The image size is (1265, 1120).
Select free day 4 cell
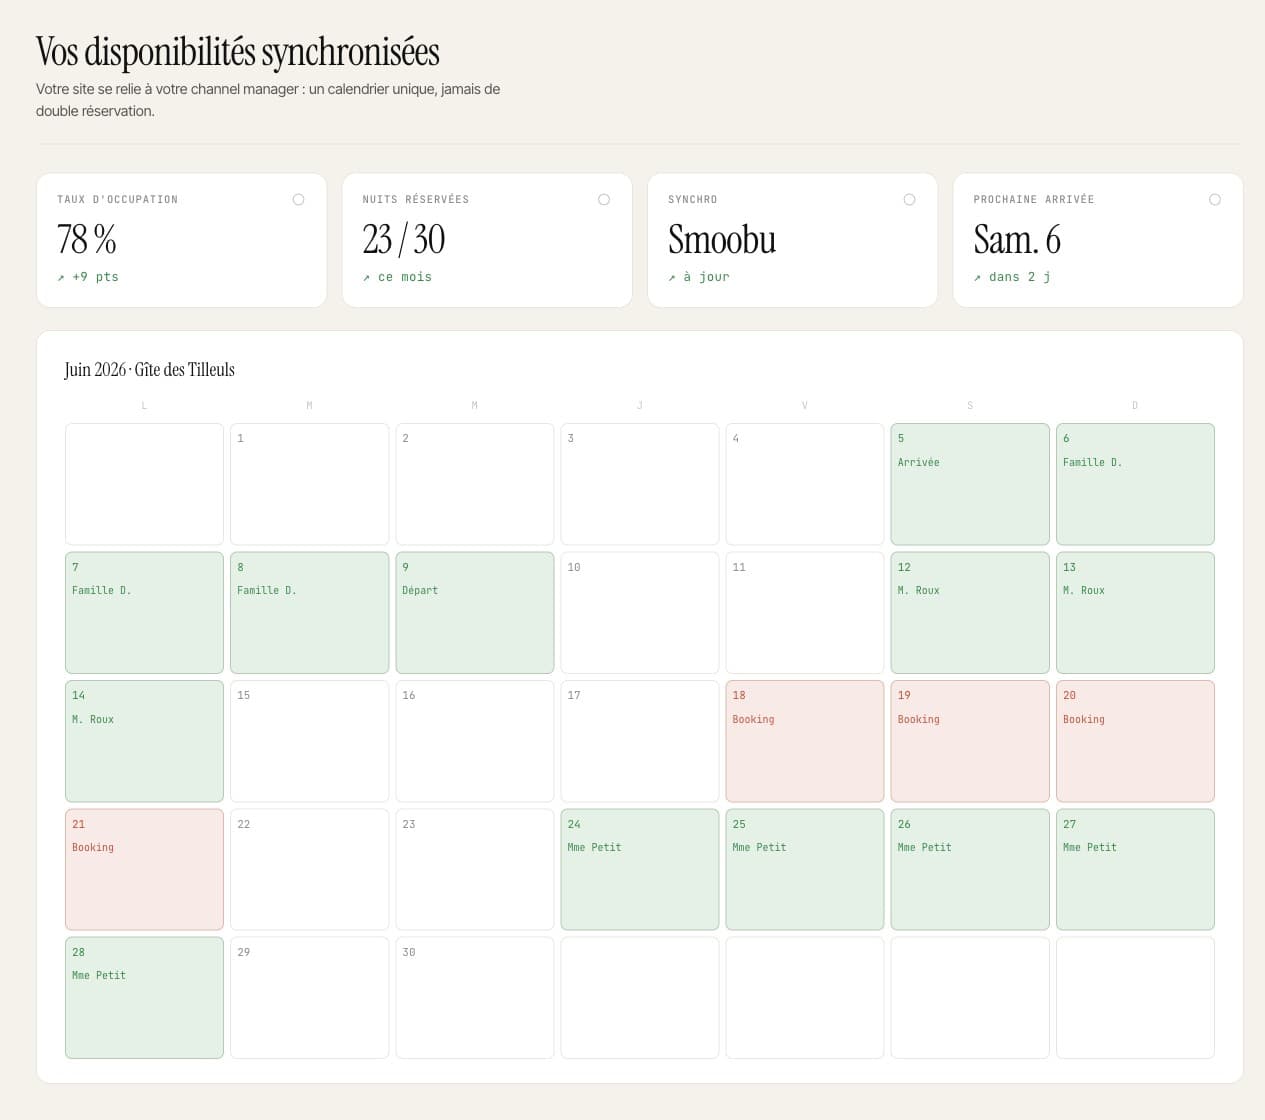[805, 484]
